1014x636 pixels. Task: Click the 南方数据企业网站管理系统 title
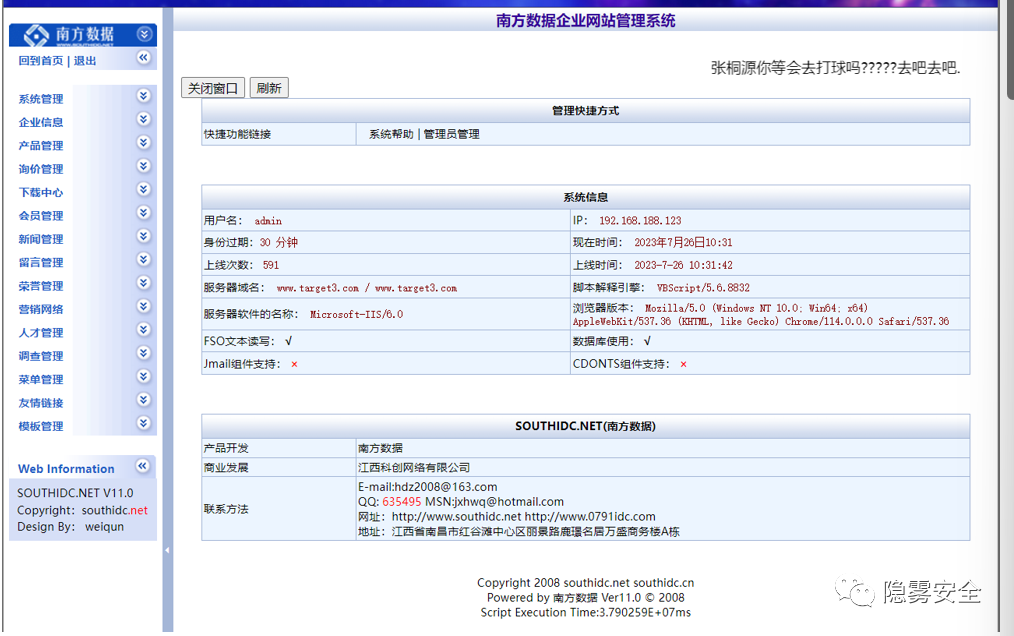click(586, 21)
